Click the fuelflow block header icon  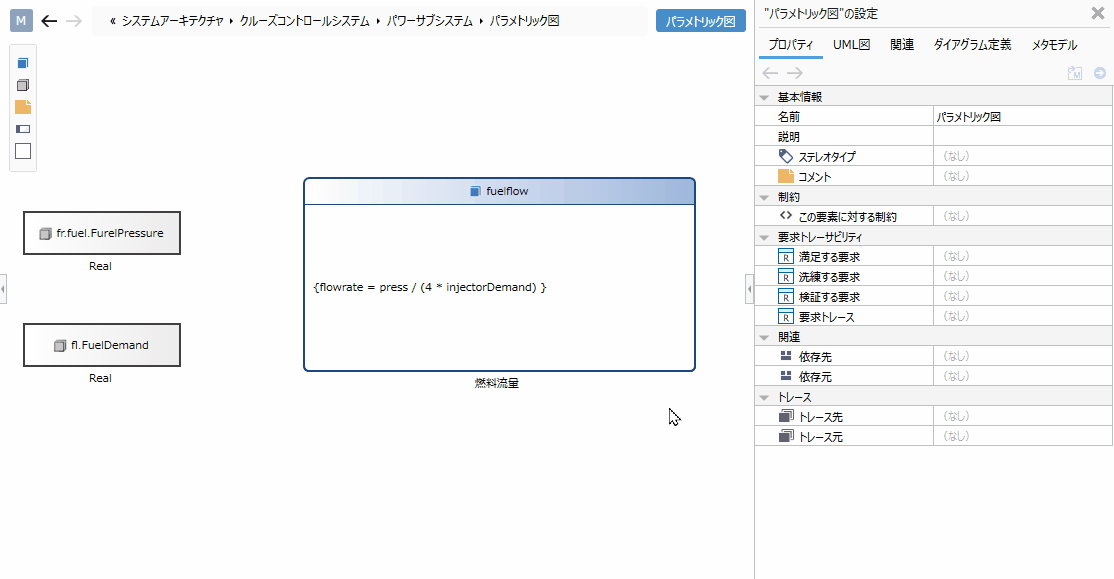click(475, 191)
